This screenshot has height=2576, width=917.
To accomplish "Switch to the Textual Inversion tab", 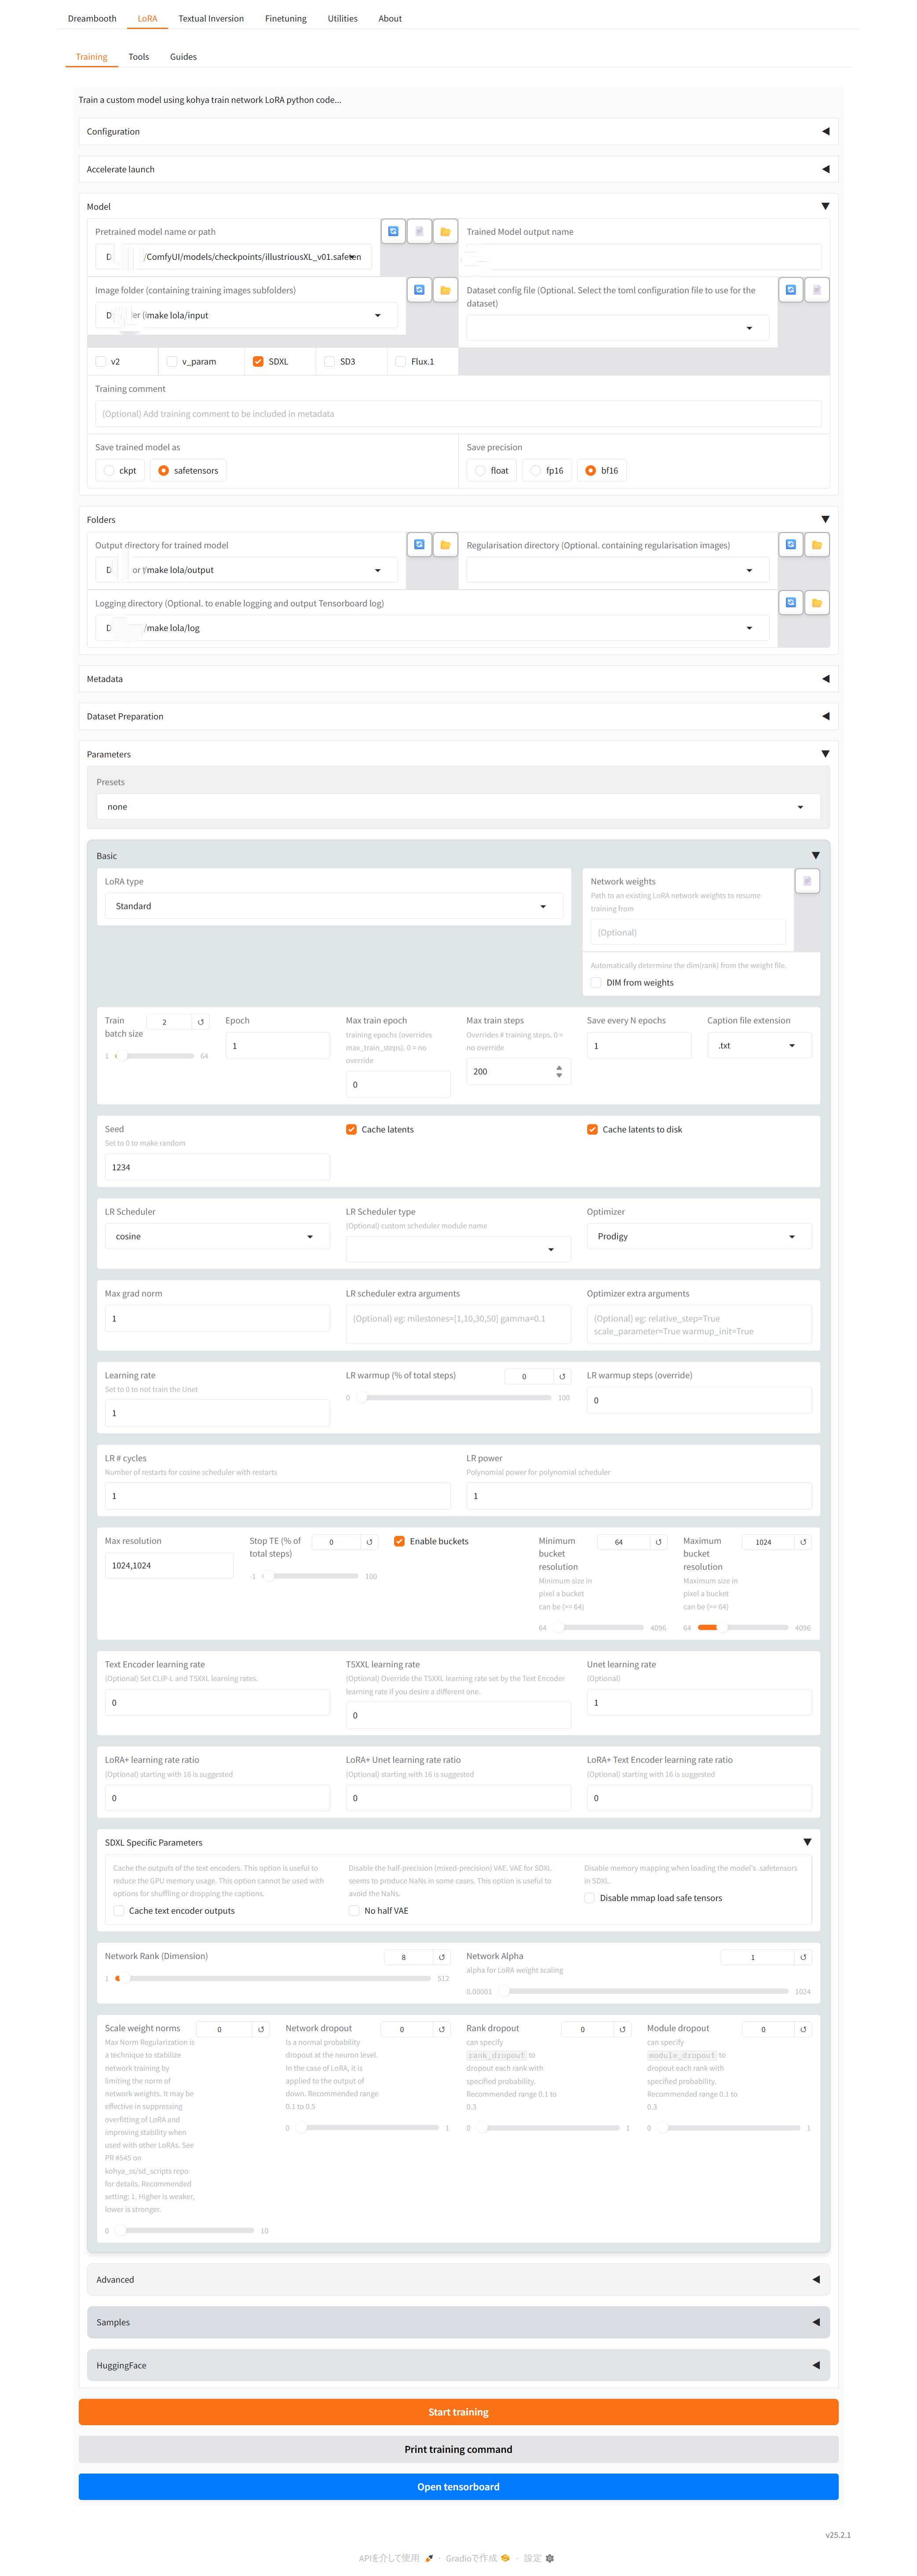I will (x=211, y=19).
